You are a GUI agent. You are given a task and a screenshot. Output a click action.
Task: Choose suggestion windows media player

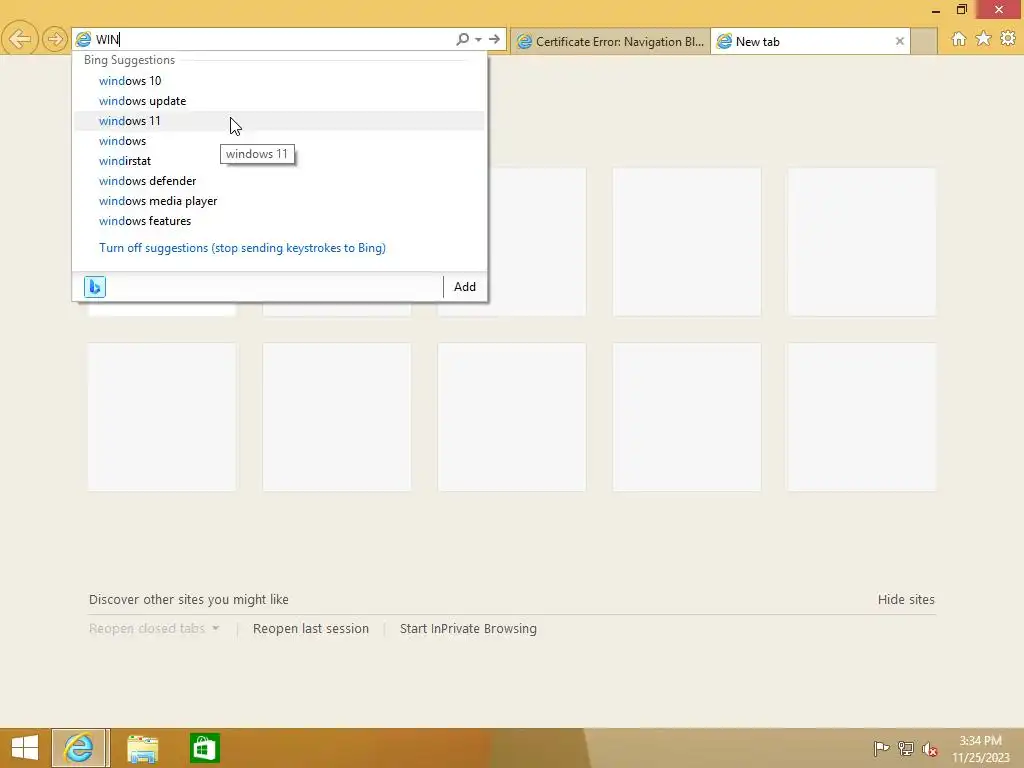279,200
